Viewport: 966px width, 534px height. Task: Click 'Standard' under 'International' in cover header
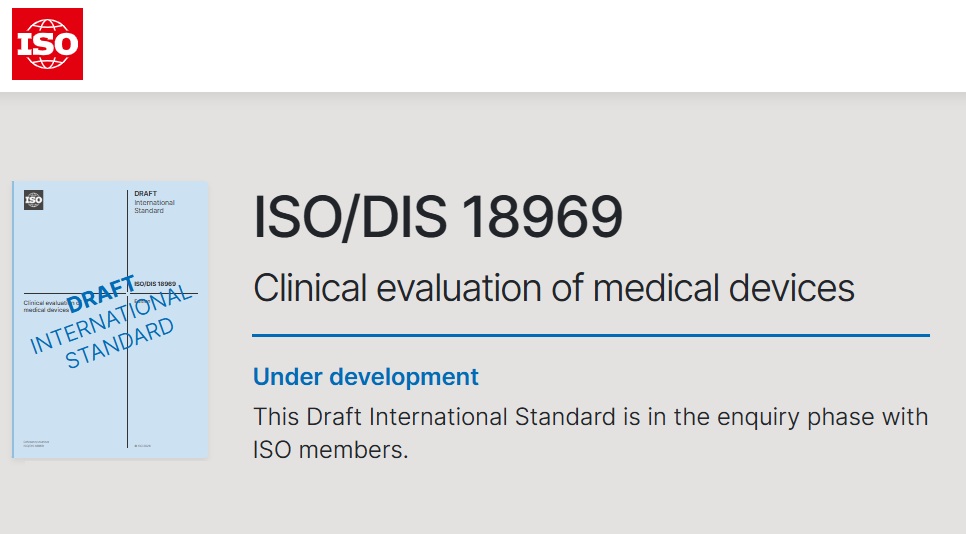(x=149, y=211)
